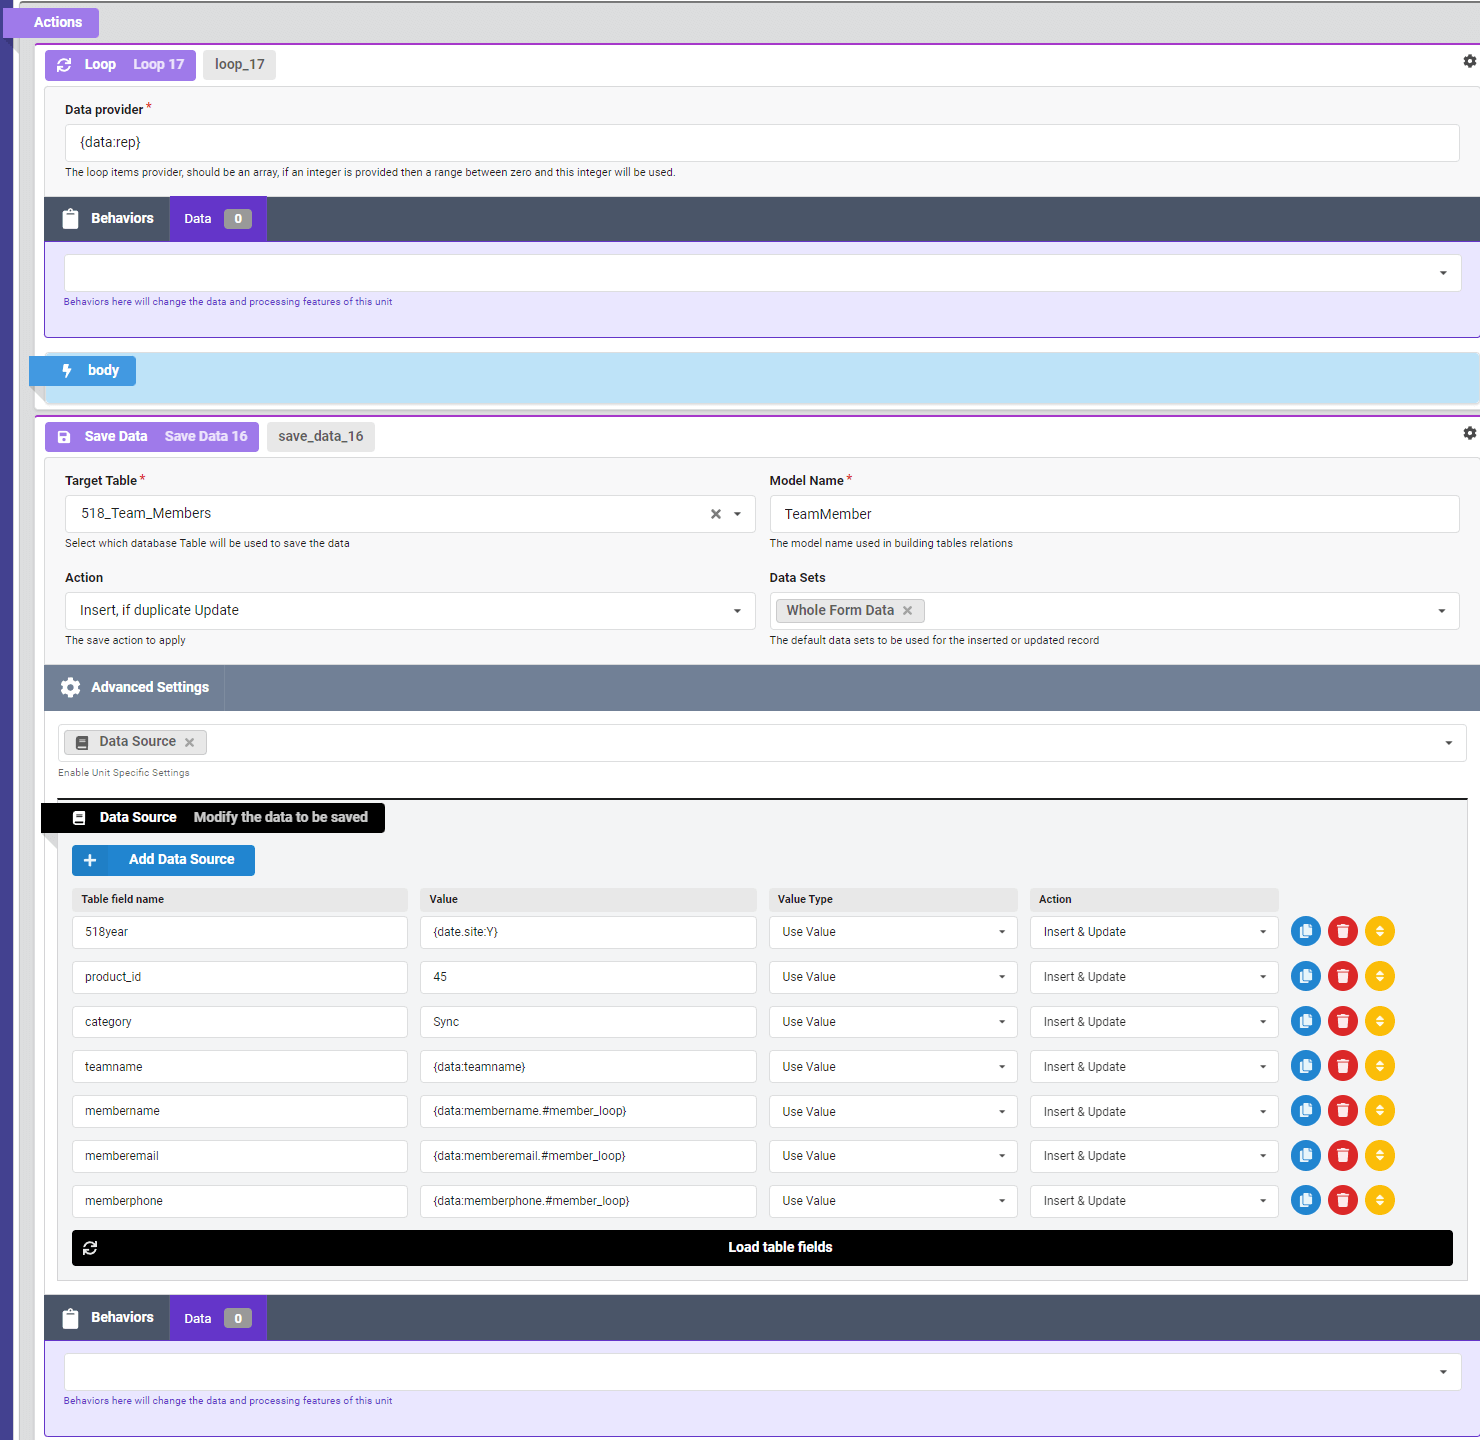
Task: Select Behaviors tab in Save Data block
Action: pyautogui.click(x=107, y=1318)
